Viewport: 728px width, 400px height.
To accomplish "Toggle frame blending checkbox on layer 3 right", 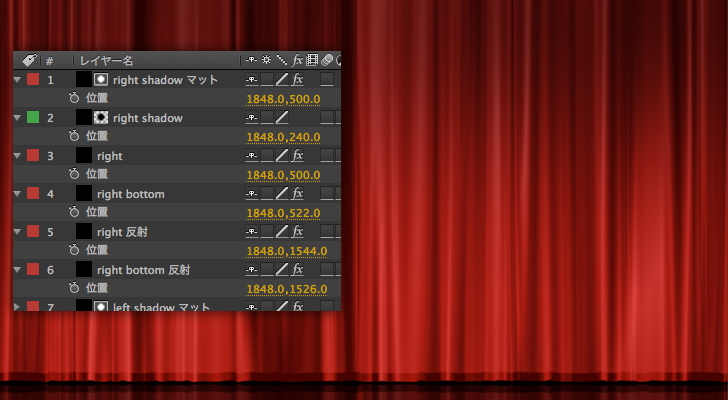I will click(327, 156).
